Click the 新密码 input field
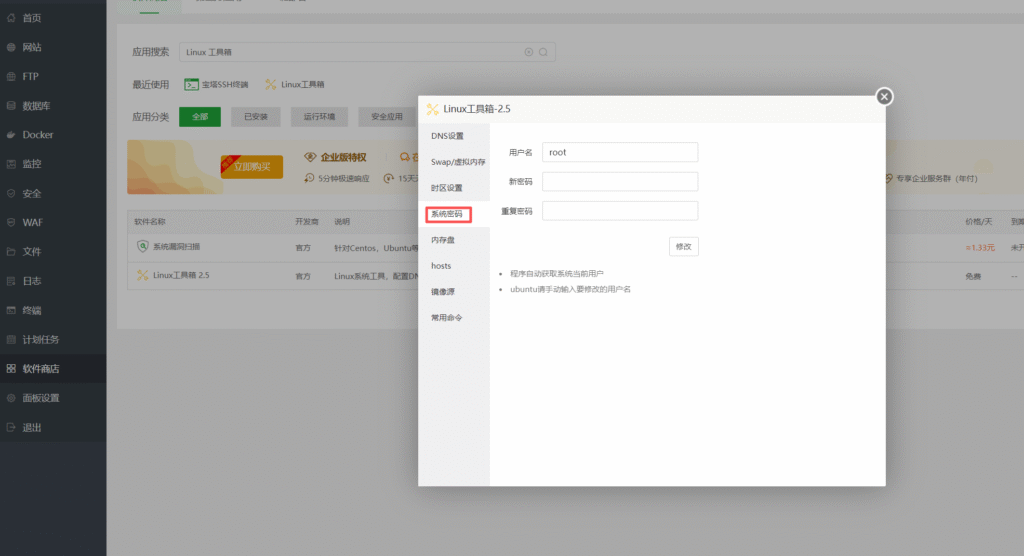 619,181
